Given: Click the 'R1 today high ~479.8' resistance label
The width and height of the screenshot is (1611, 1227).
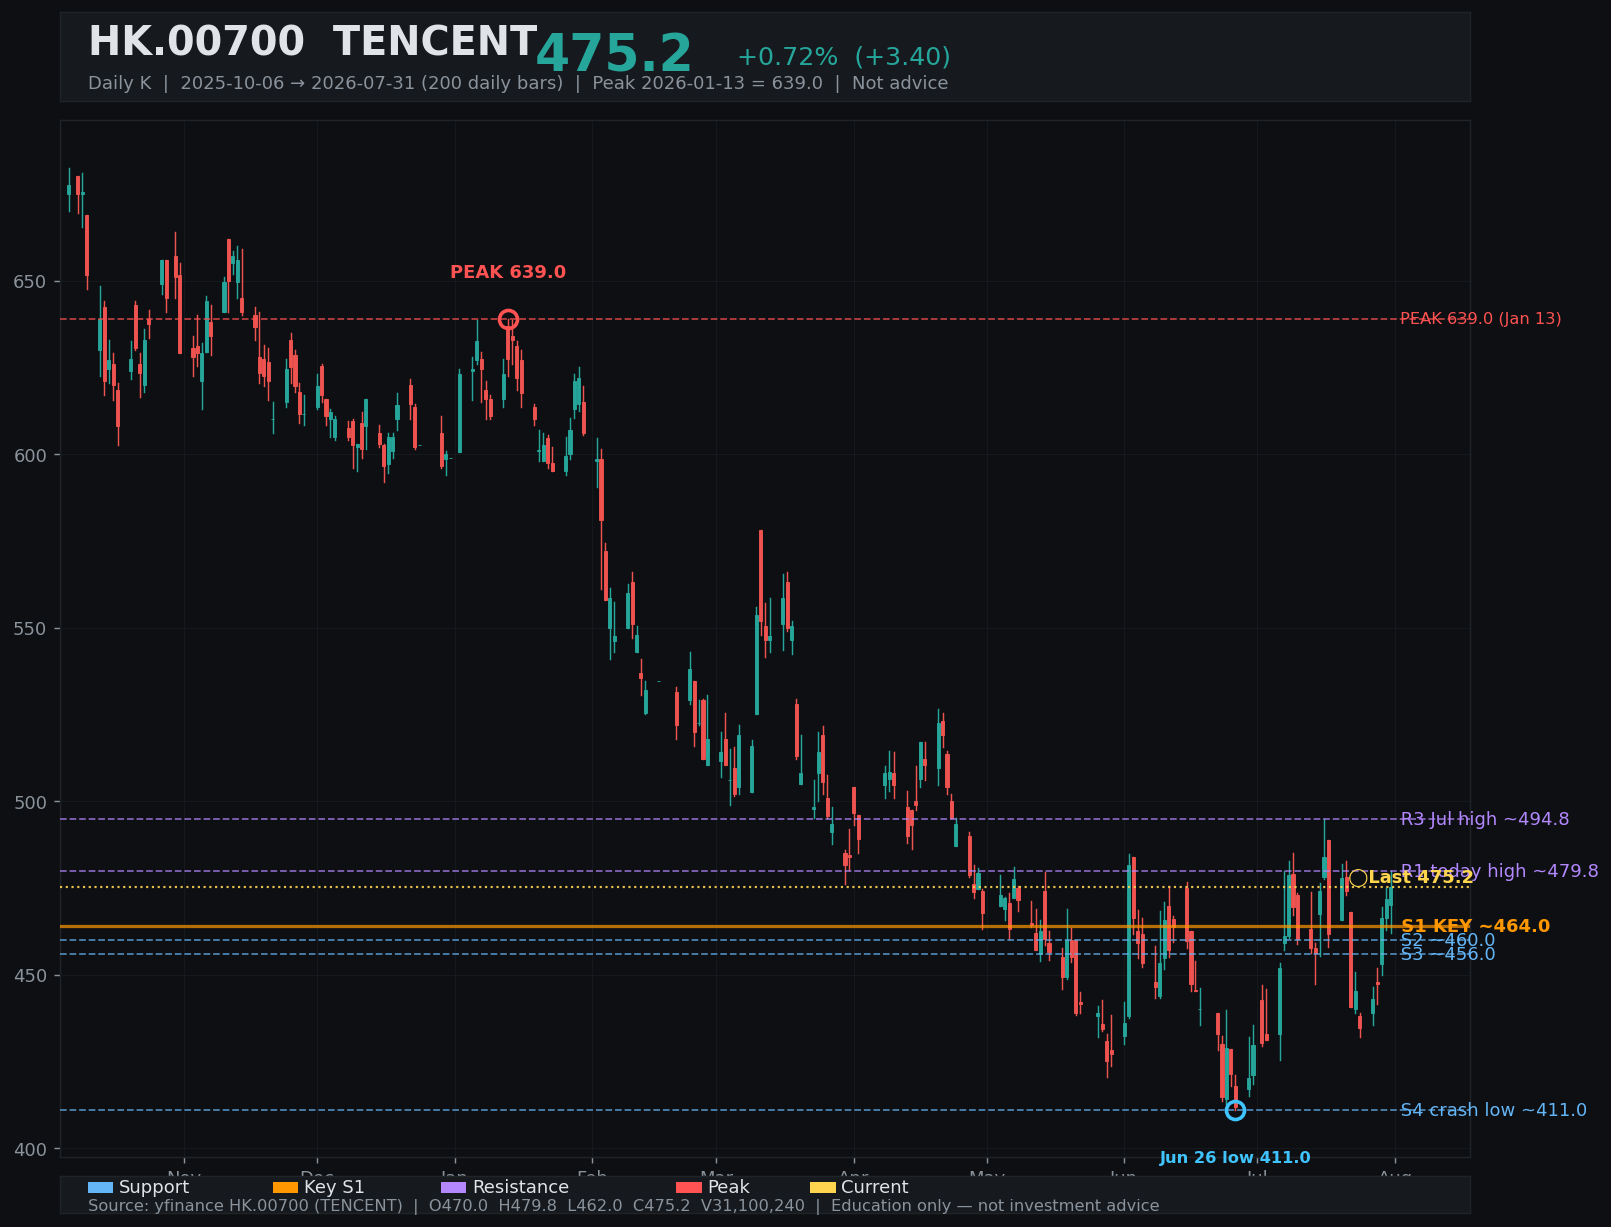Looking at the screenshot, I should [x=1500, y=871].
